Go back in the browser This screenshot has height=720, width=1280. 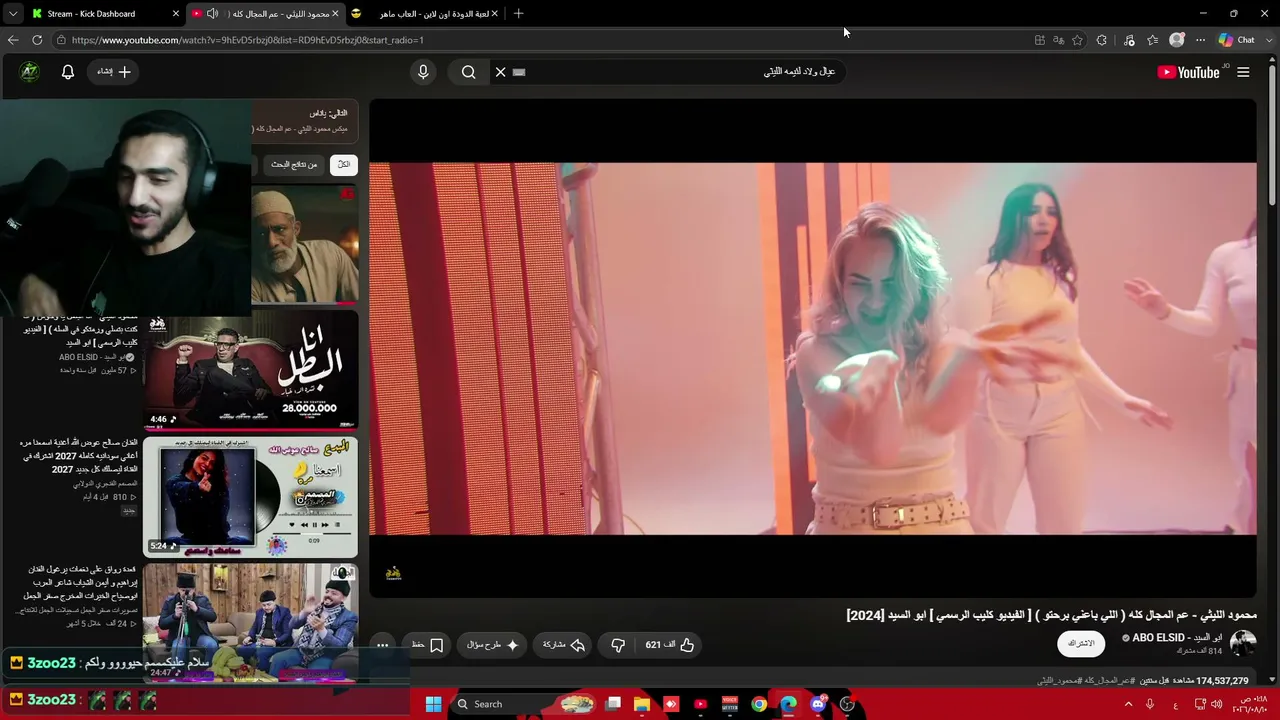(x=13, y=40)
